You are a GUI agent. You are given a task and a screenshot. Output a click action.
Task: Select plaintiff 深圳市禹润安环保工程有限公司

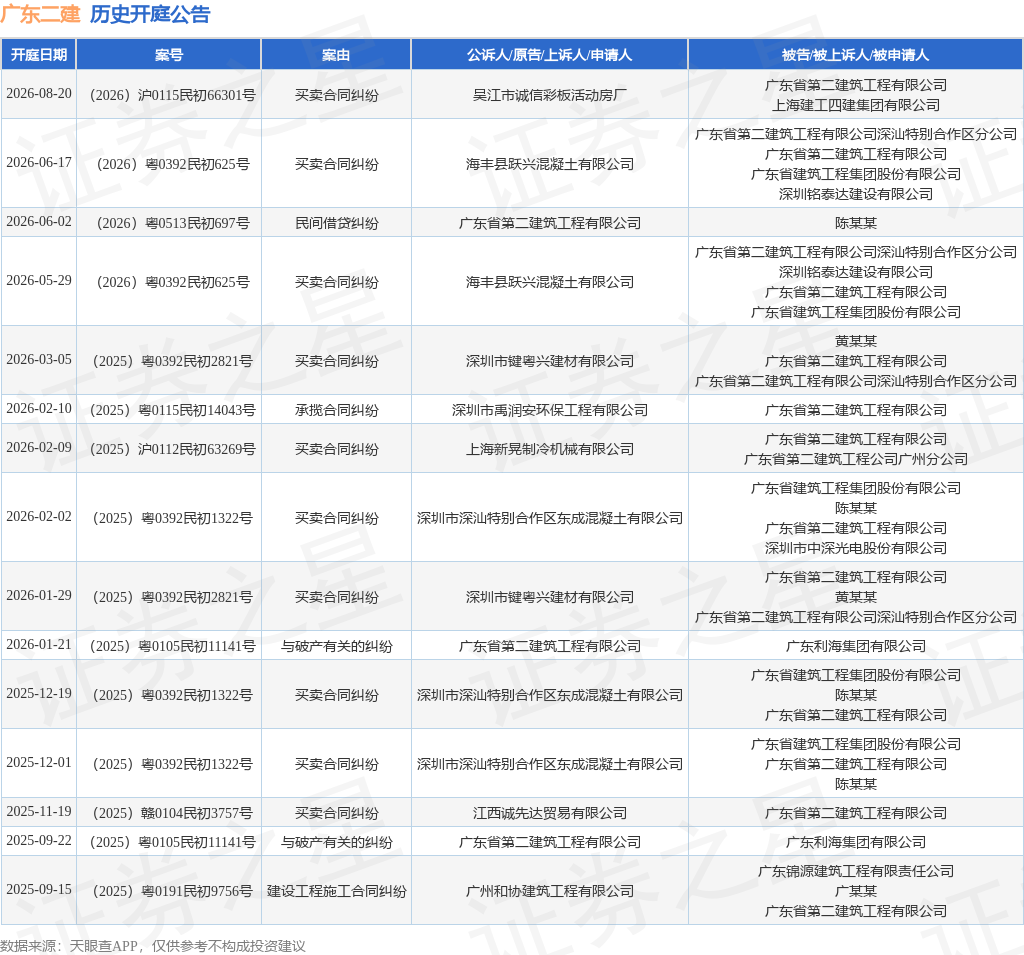(549, 410)
